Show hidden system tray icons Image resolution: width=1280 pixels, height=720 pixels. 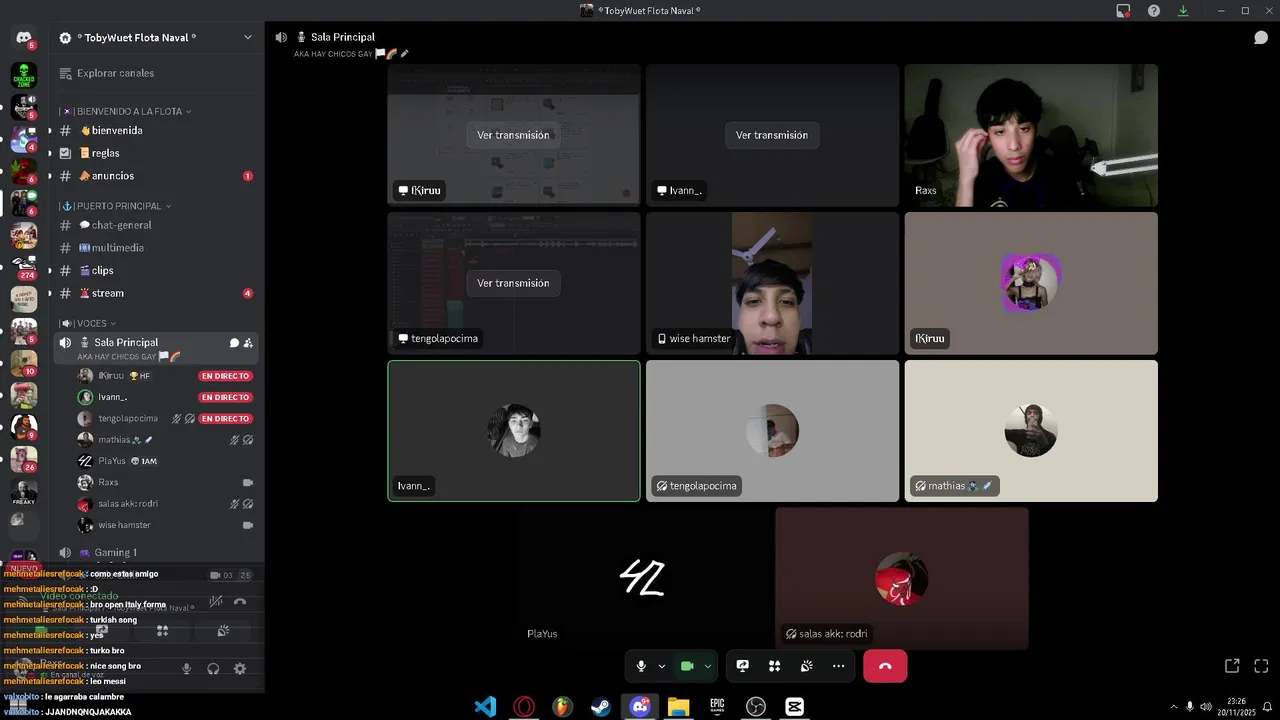[1174, 707]
